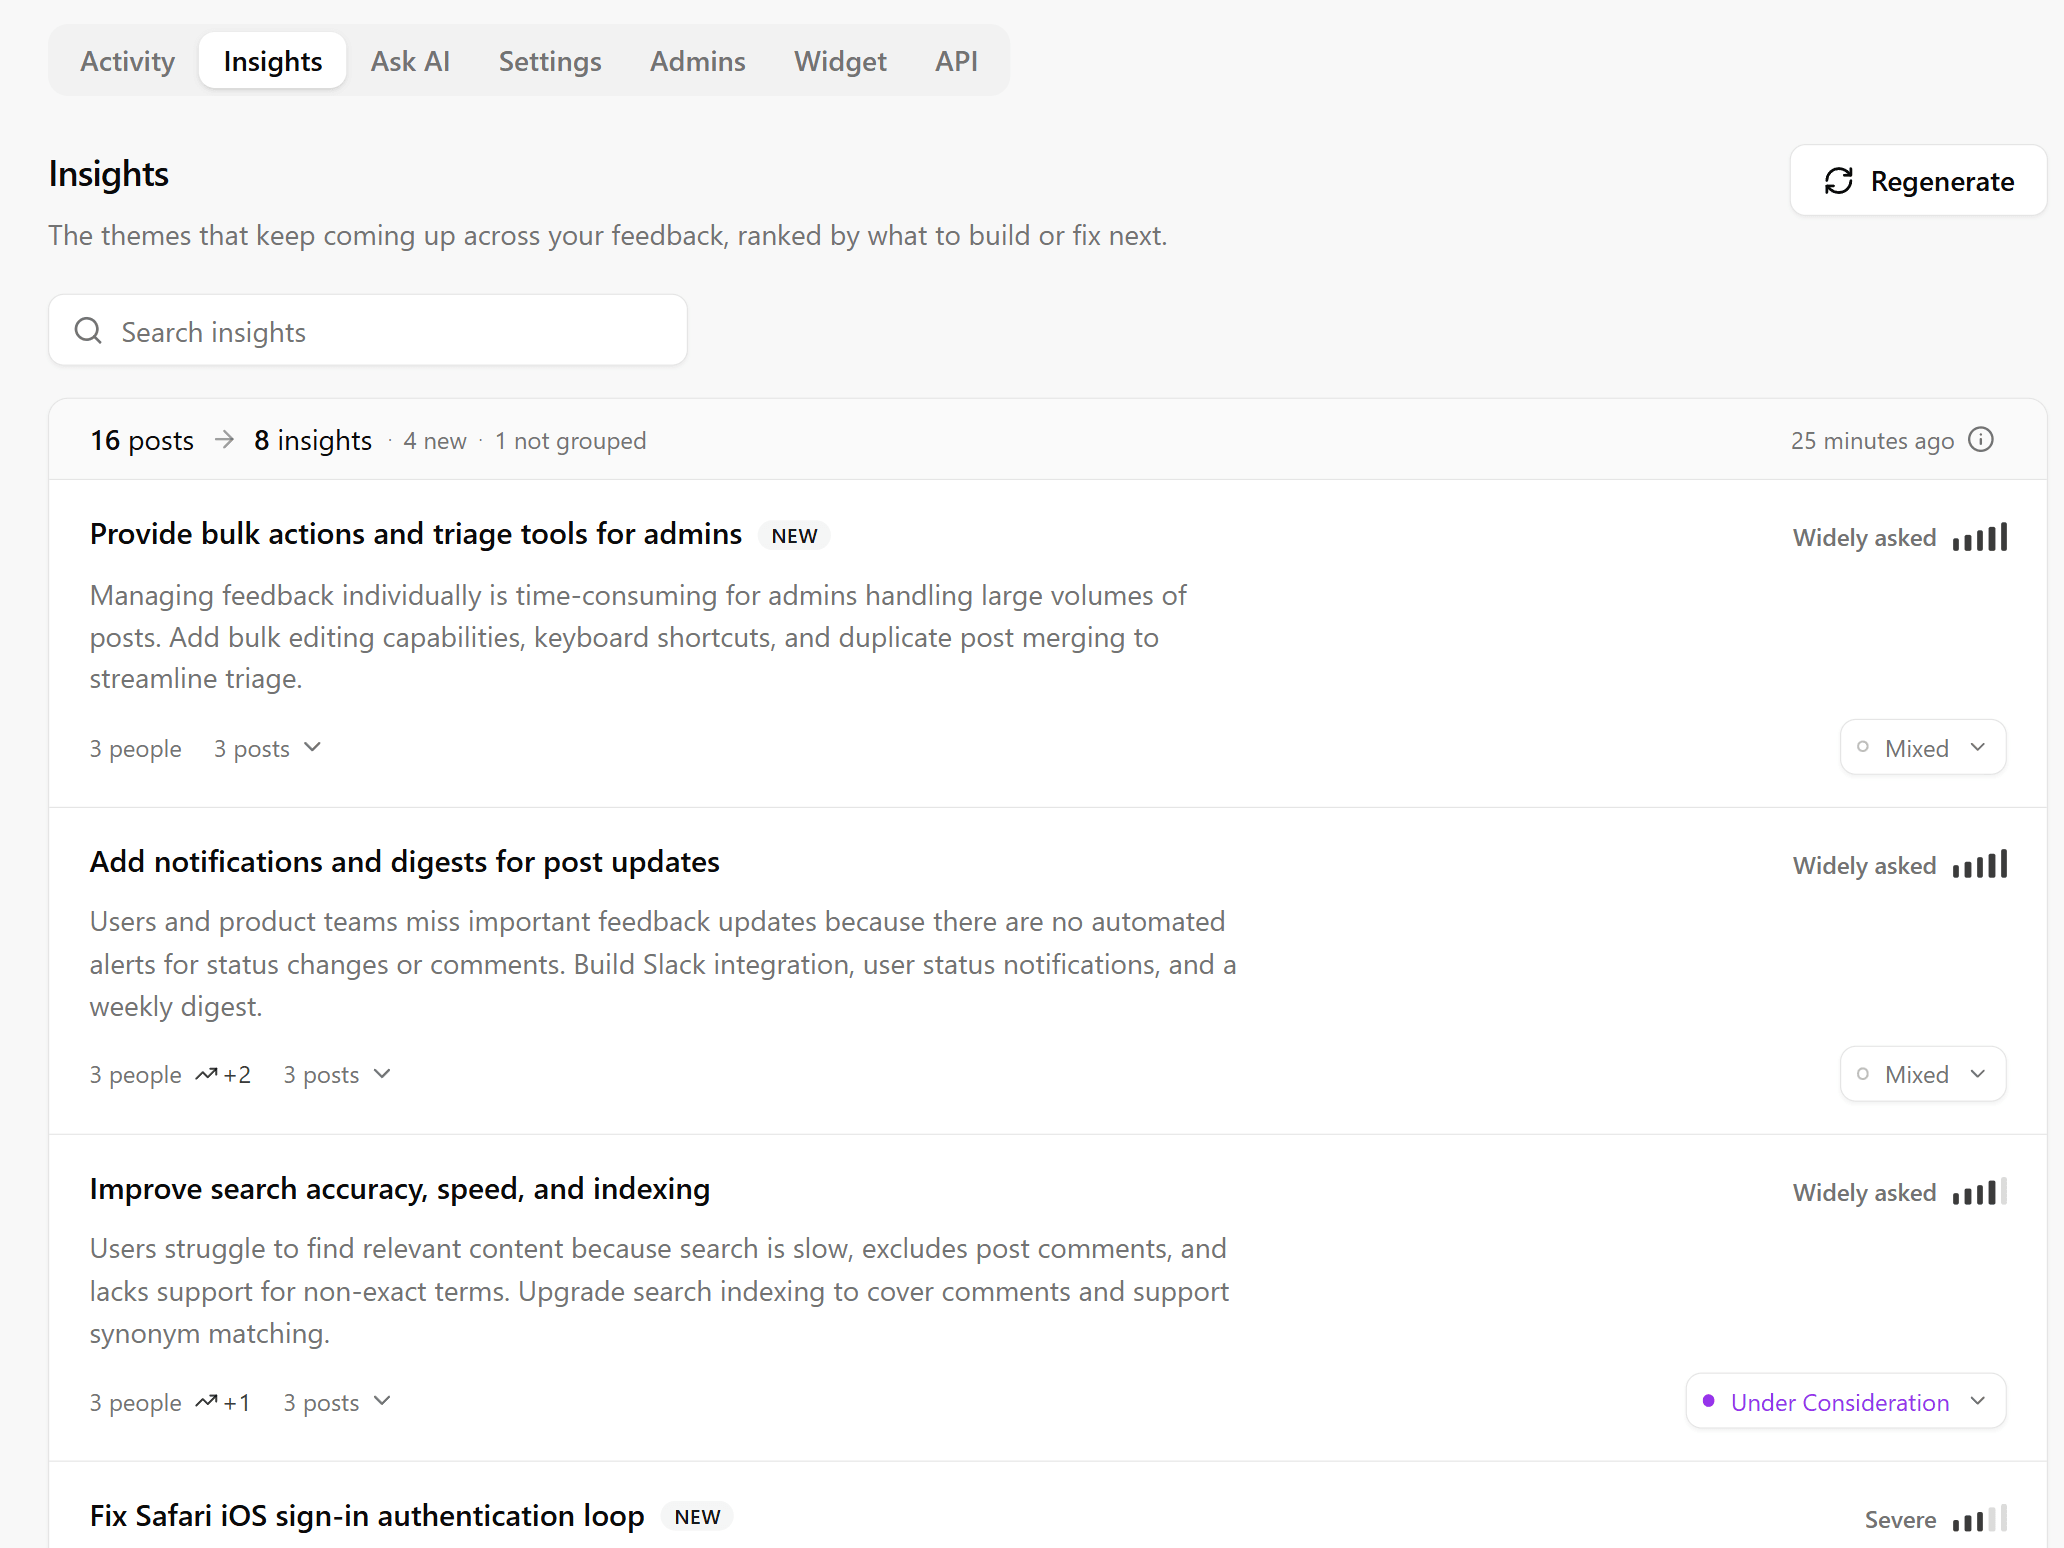
Task: Expand 3 posts under search accuracy insight
Action: [337, 1402]
